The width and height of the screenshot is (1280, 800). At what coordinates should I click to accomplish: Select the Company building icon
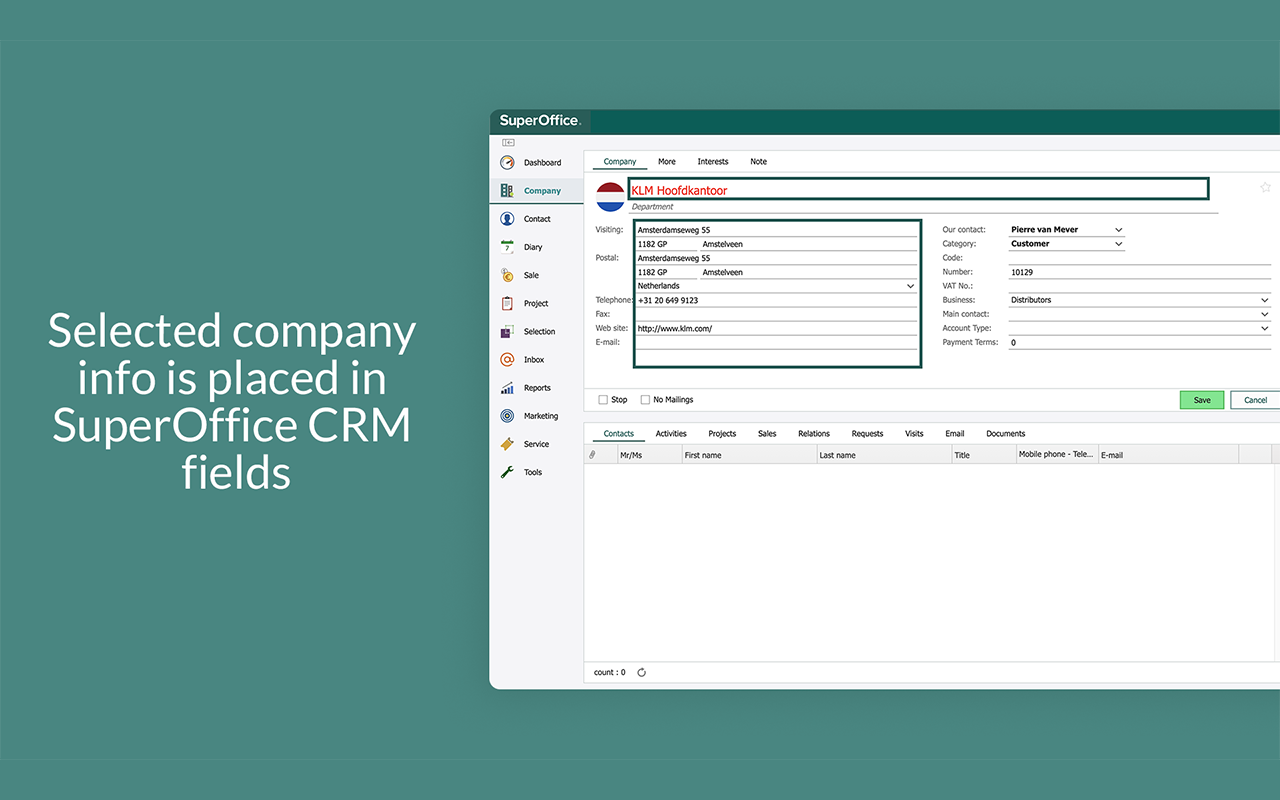[507, 190]
